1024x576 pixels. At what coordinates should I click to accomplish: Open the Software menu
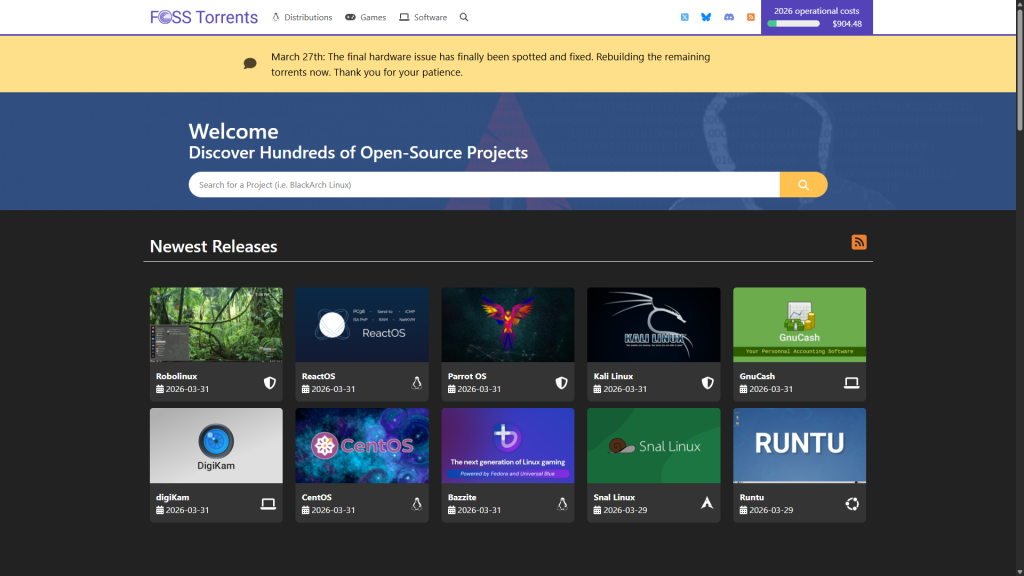[428, 17]
